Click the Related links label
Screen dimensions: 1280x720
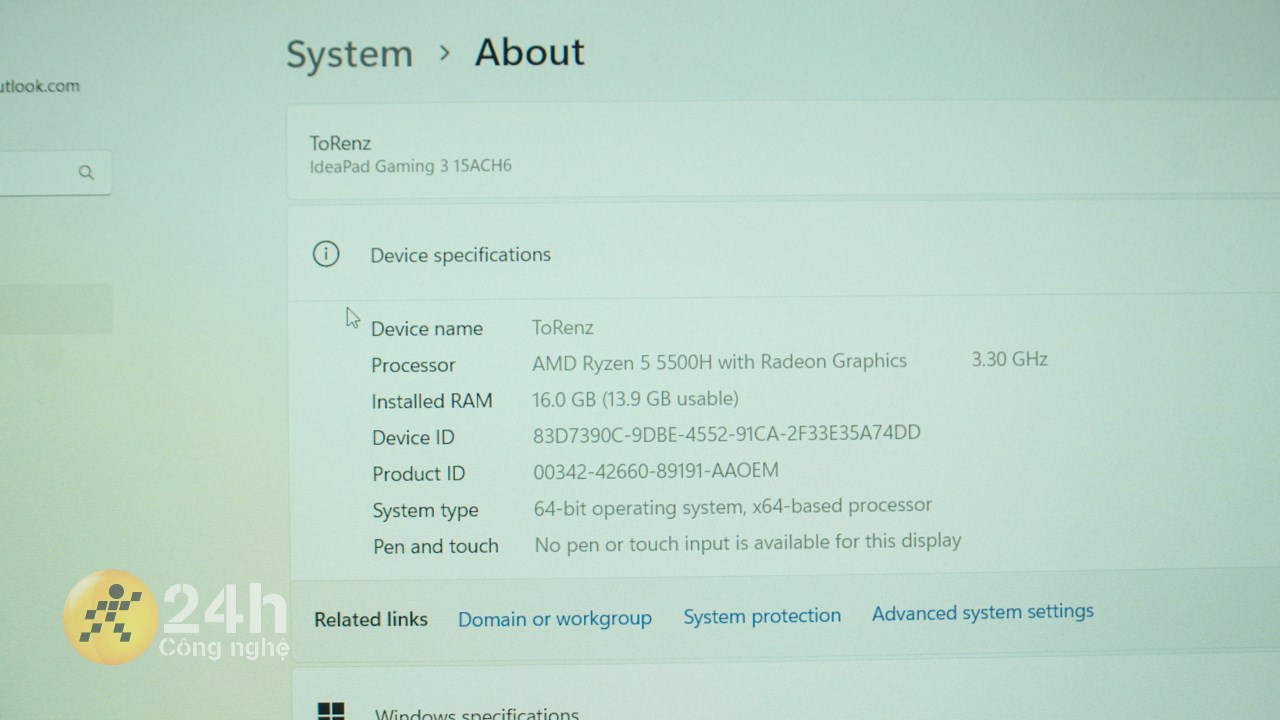click(371, 619)
